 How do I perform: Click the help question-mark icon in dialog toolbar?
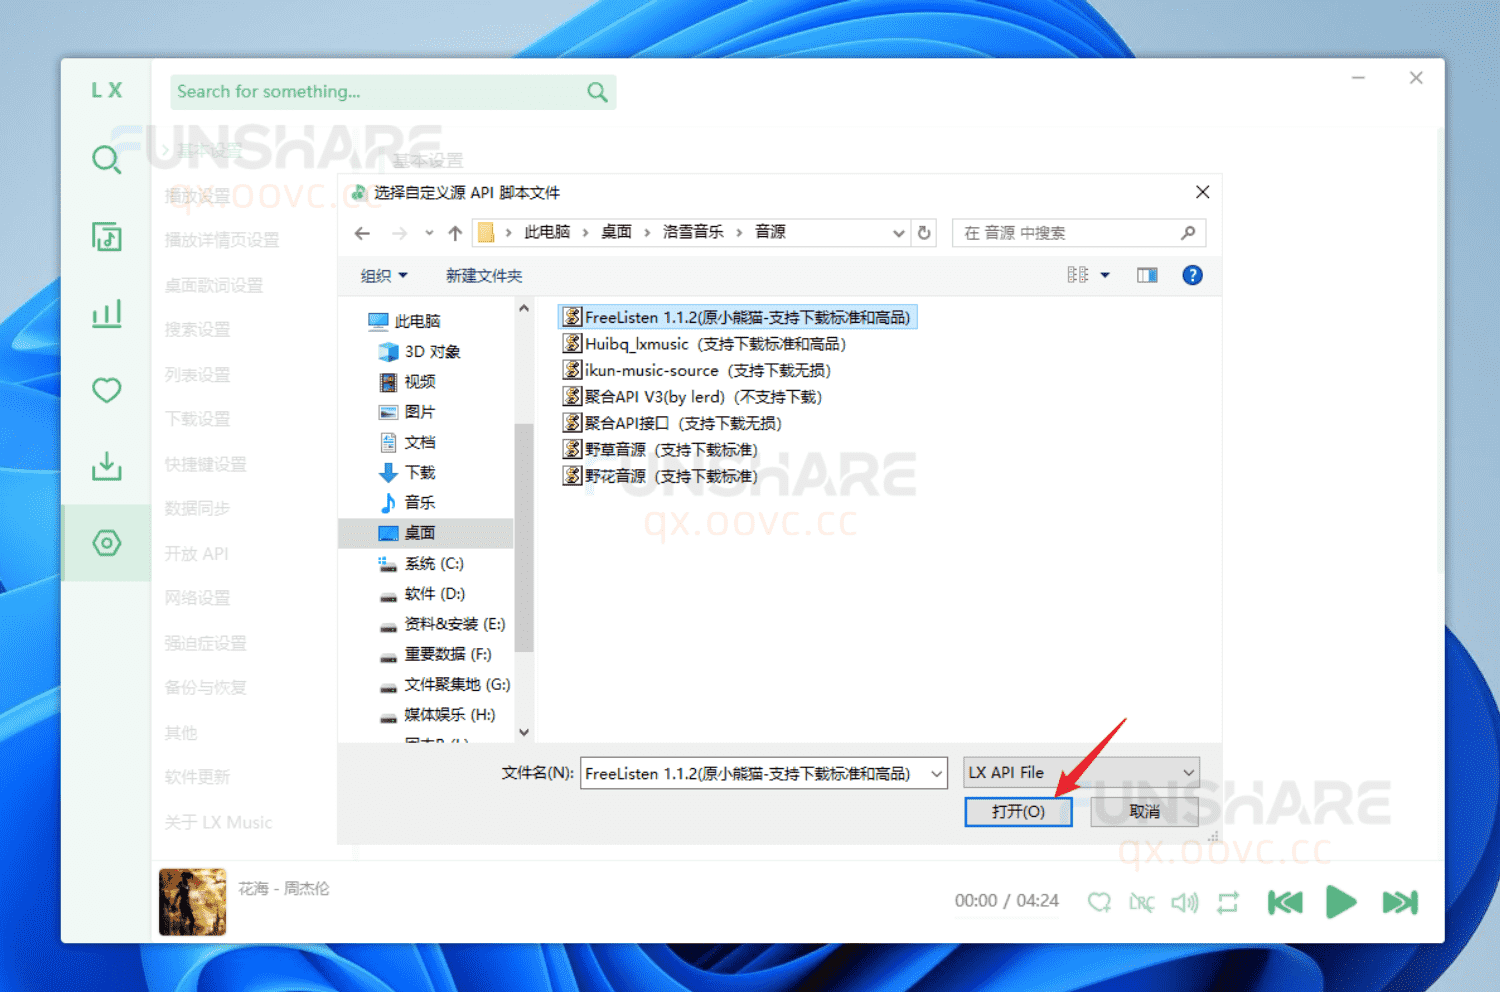click(1192, 275)
